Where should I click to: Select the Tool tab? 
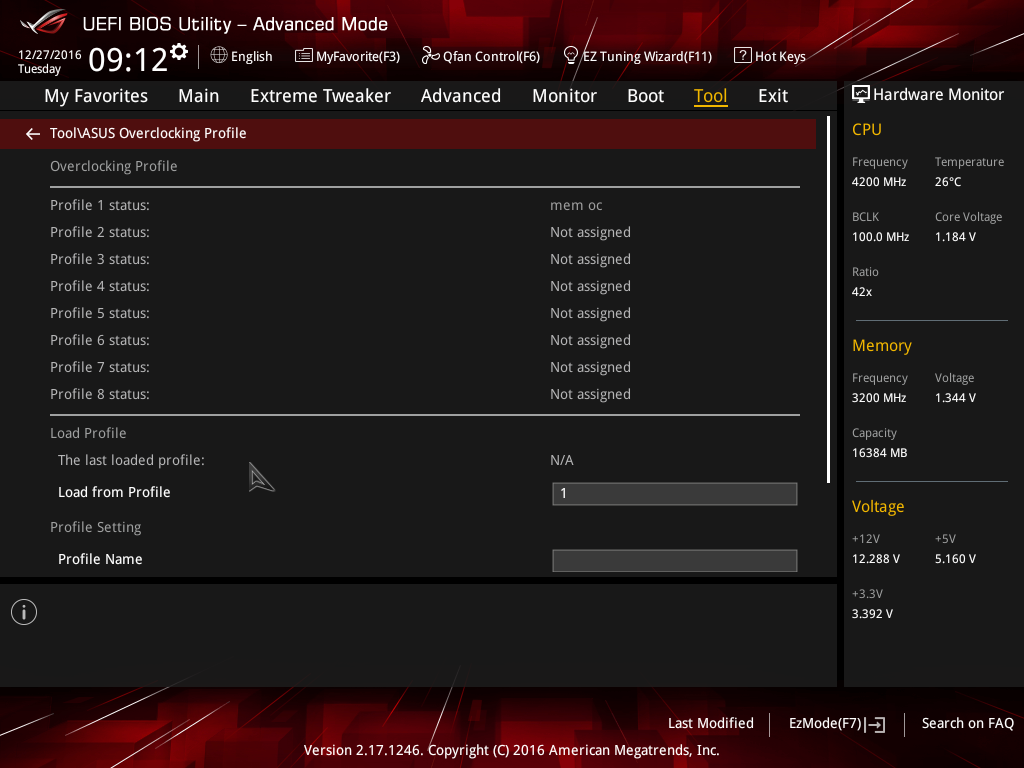[x=710, y=96]
